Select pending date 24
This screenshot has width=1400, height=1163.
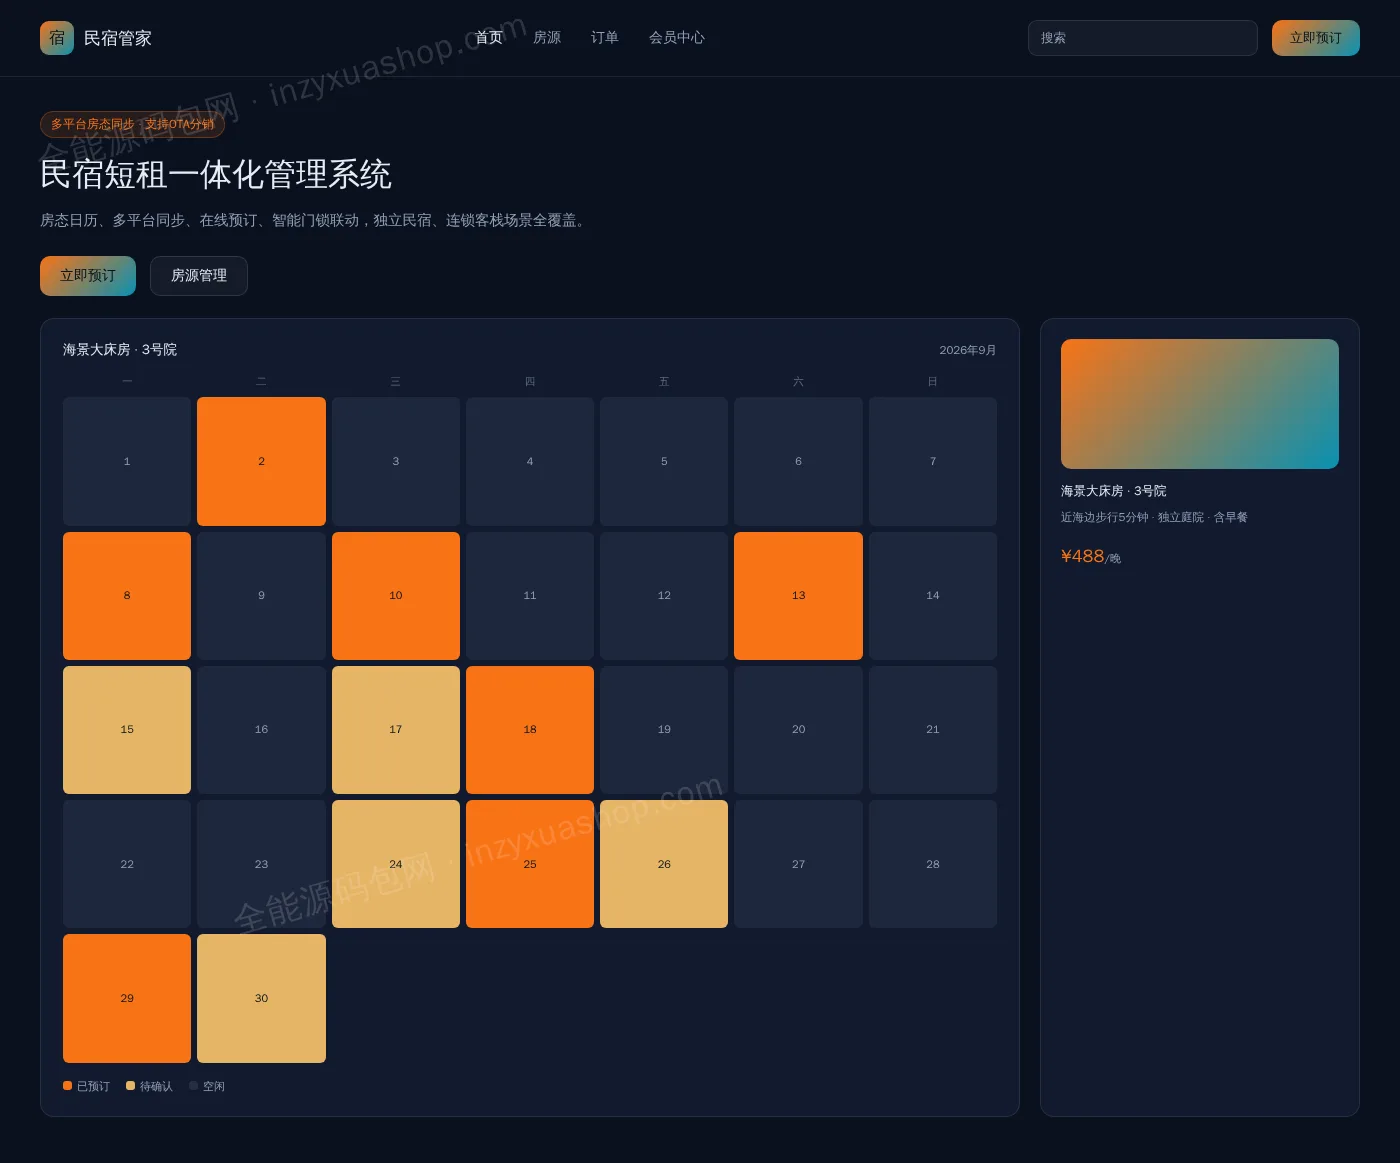point(396,864)
